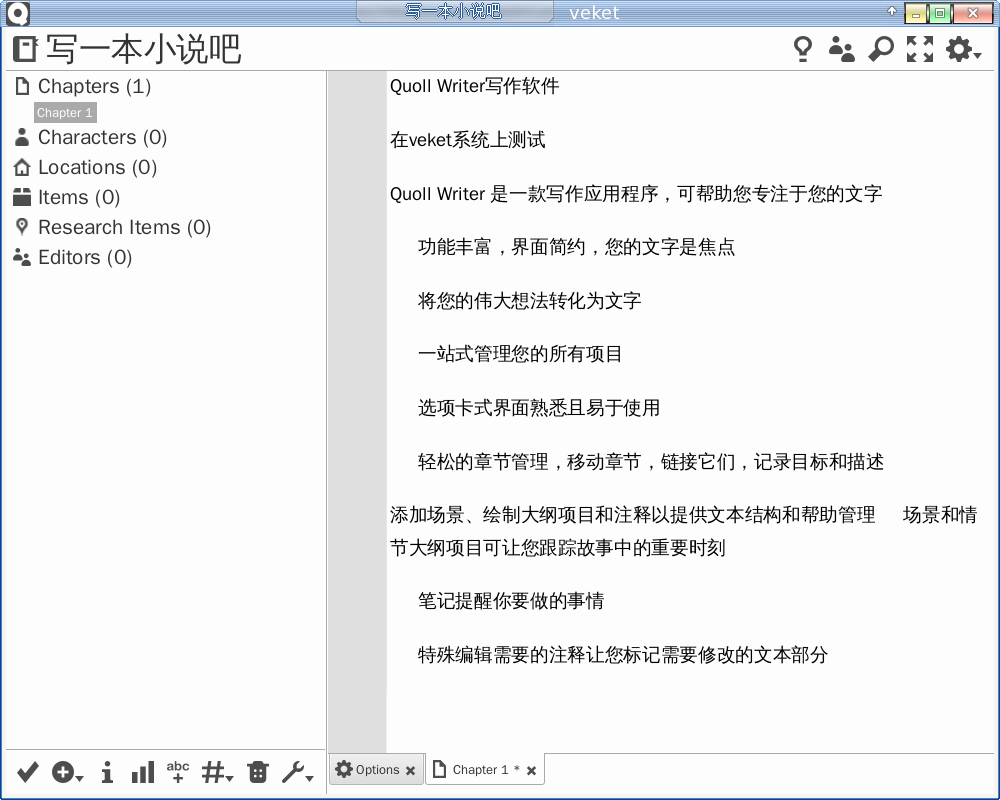
Task: Click the line '选项卡式界面熟悉且易于使用'
Action: pyautogui.click(x=539, y=408)
